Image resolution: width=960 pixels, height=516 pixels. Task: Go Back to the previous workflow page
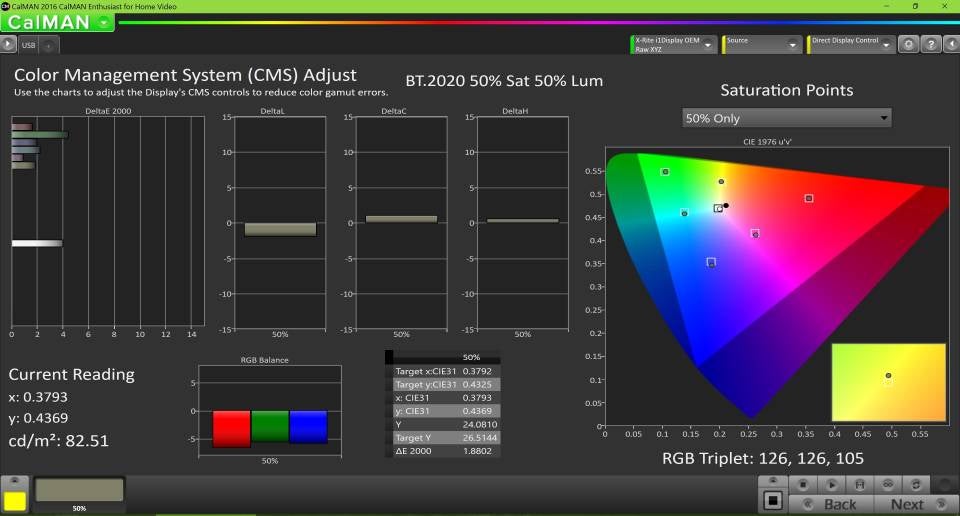click(831, 504)
